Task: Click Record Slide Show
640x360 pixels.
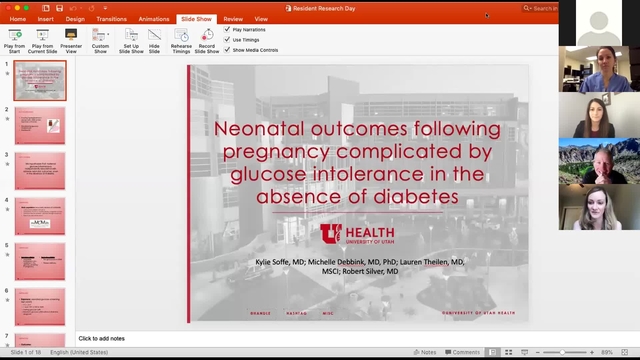Action: coord(207,41)
